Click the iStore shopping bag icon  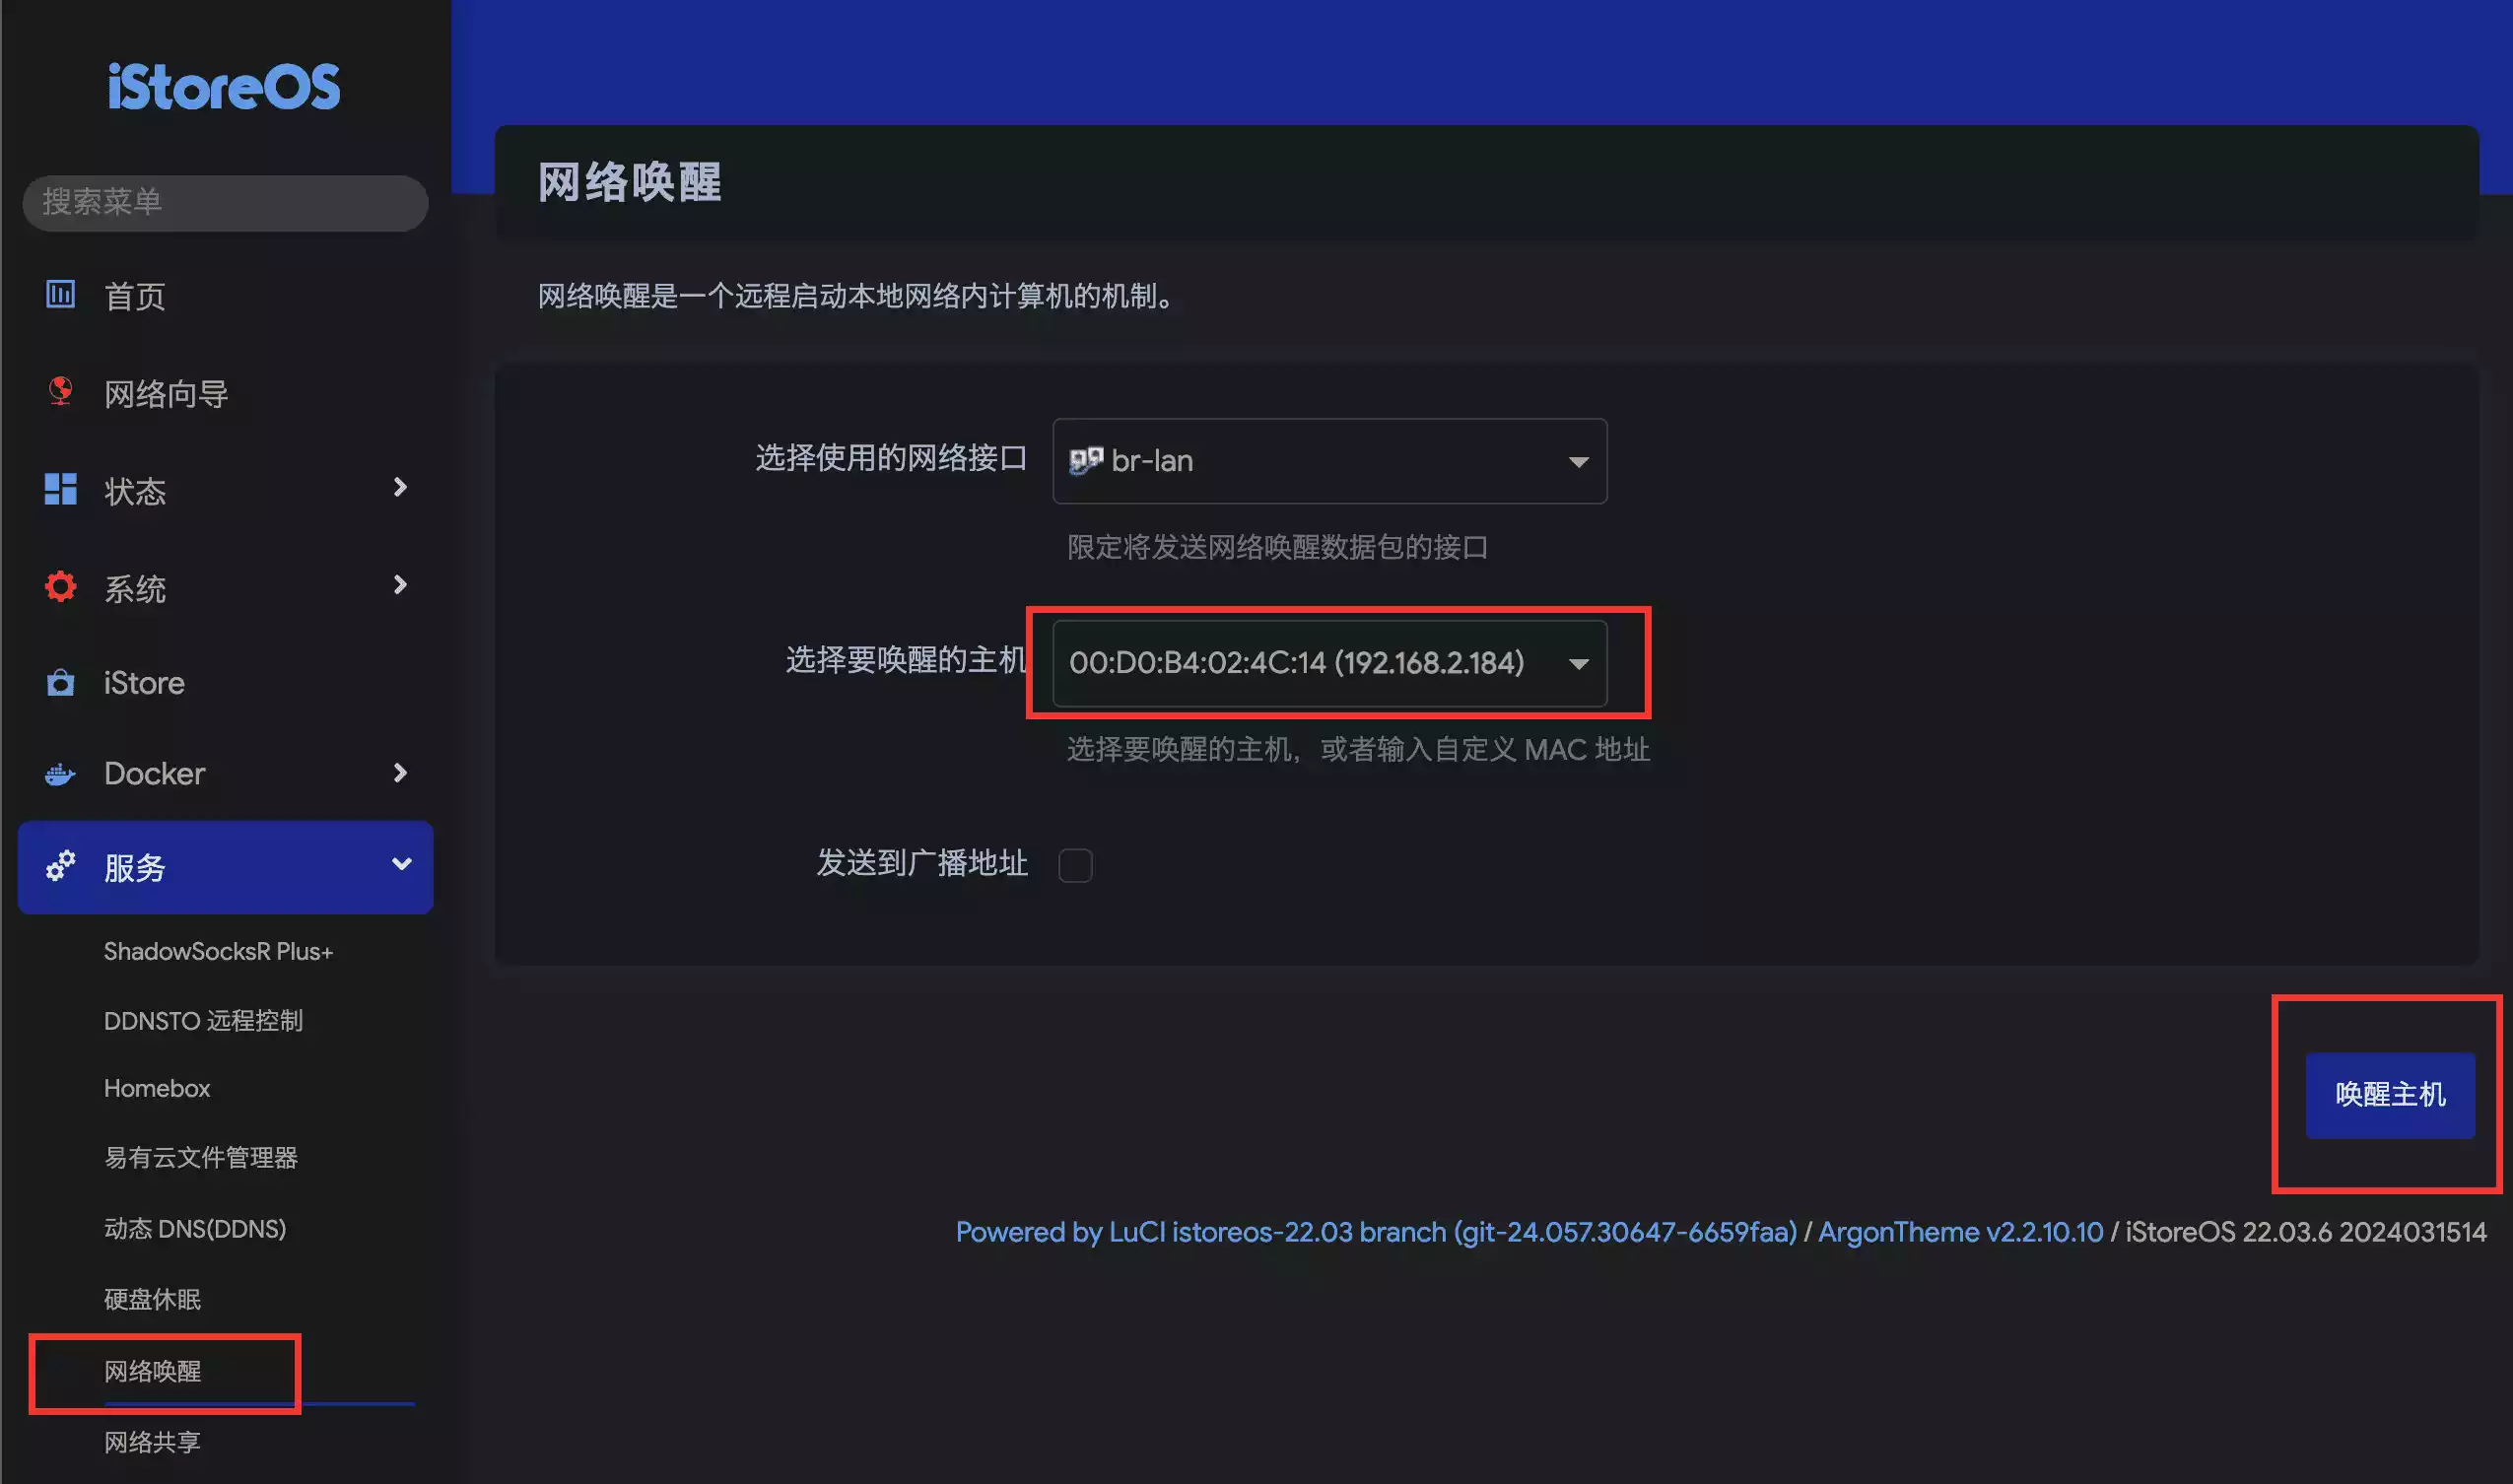(60, 683)
